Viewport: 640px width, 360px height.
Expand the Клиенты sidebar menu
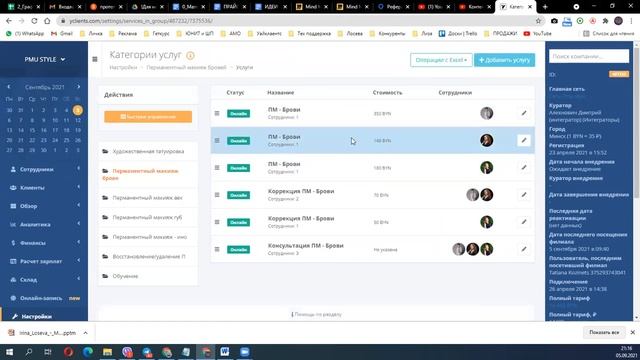(44, 187)
